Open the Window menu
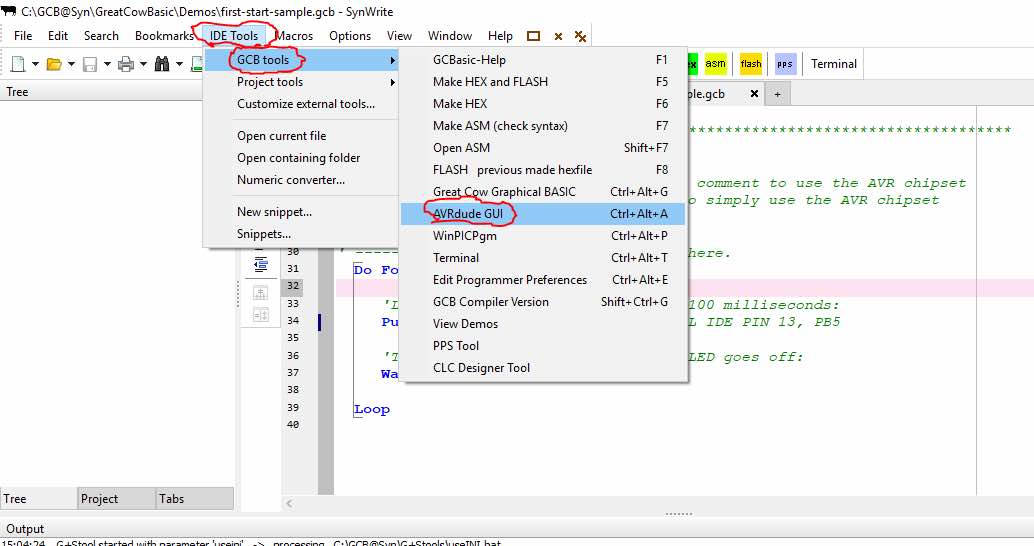1034x546 pixels. (450, 36)
